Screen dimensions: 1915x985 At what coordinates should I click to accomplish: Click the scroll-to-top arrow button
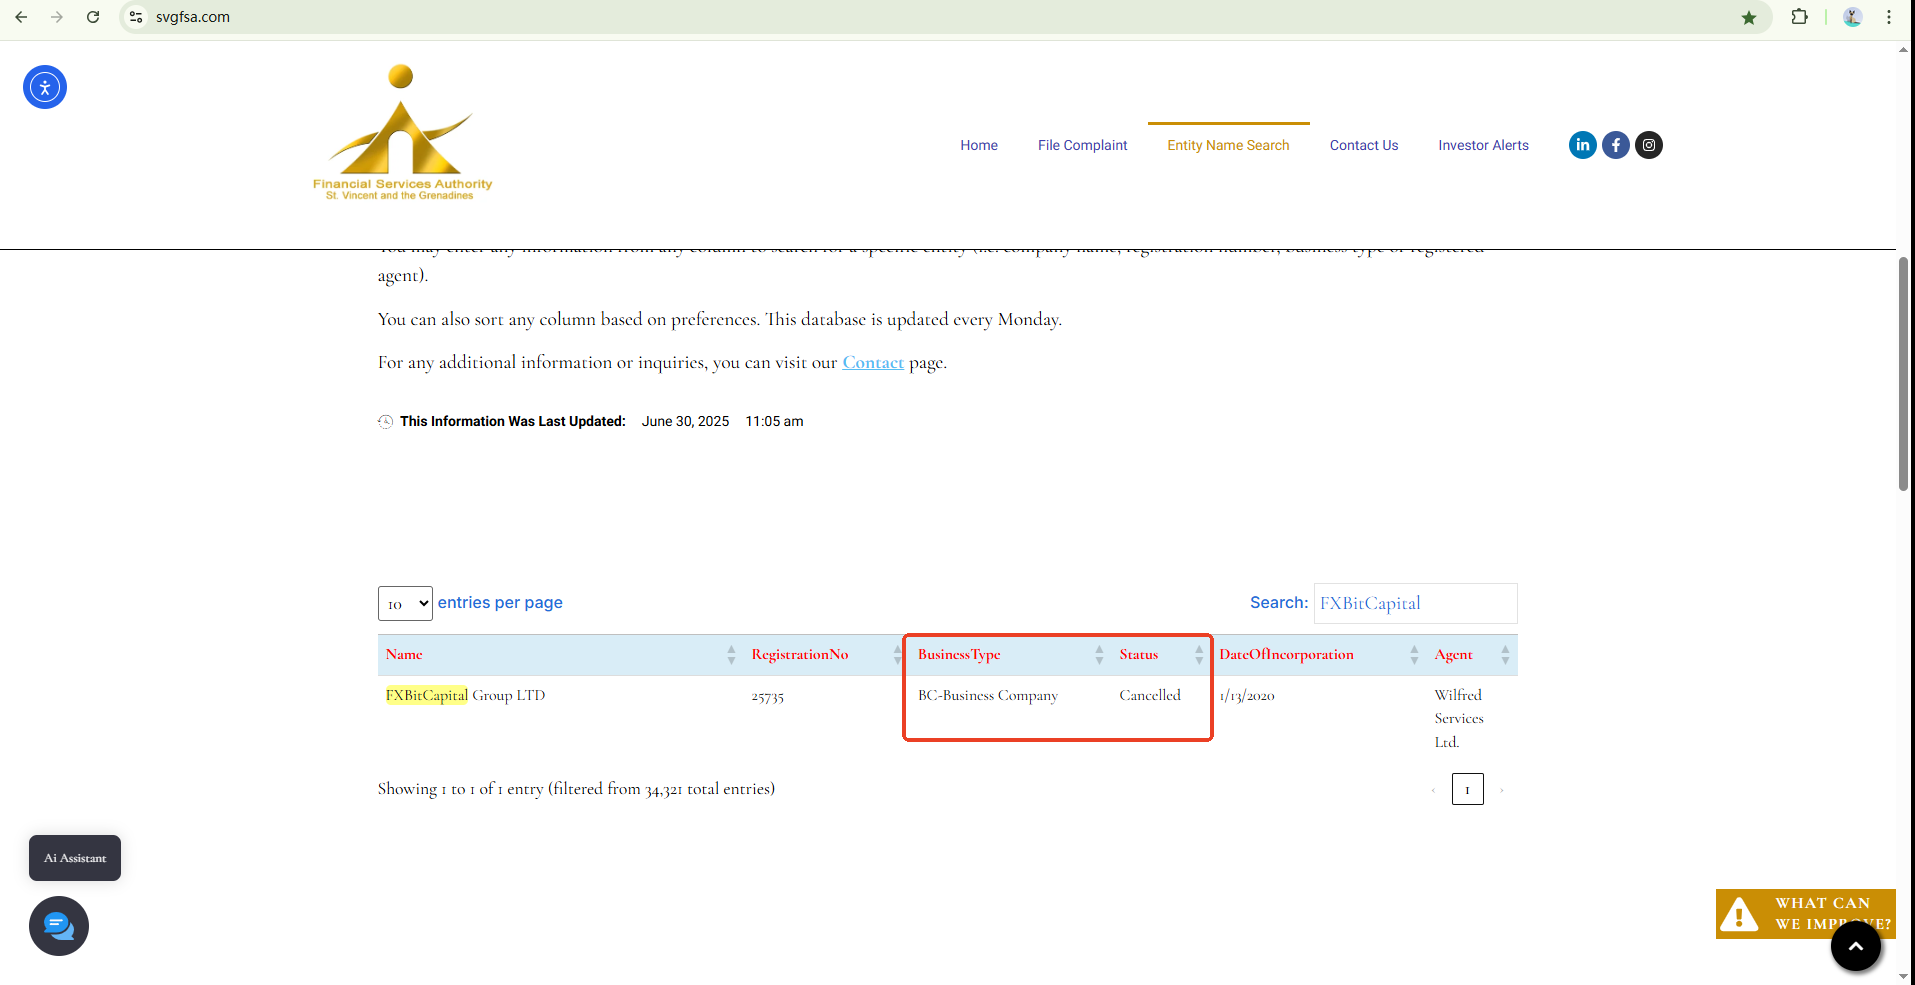click(x=1855, y=946)
